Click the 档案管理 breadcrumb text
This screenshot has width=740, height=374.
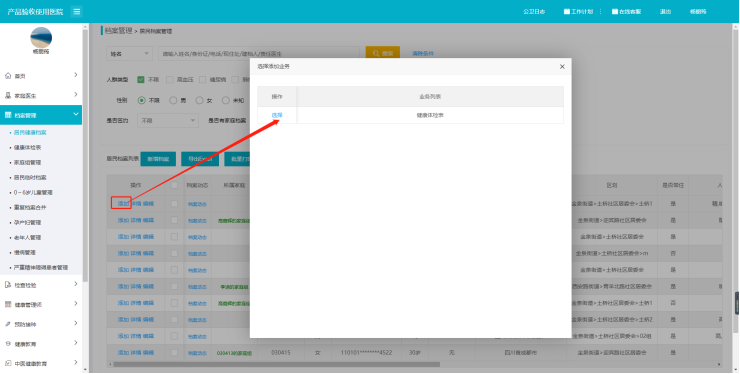[118, 31]
